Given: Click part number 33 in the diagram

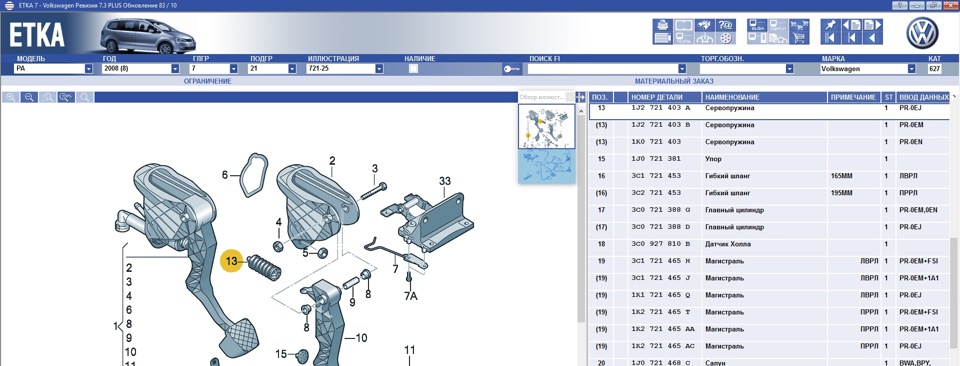Looking at the screenshot, I should click(x=444, y=181).
